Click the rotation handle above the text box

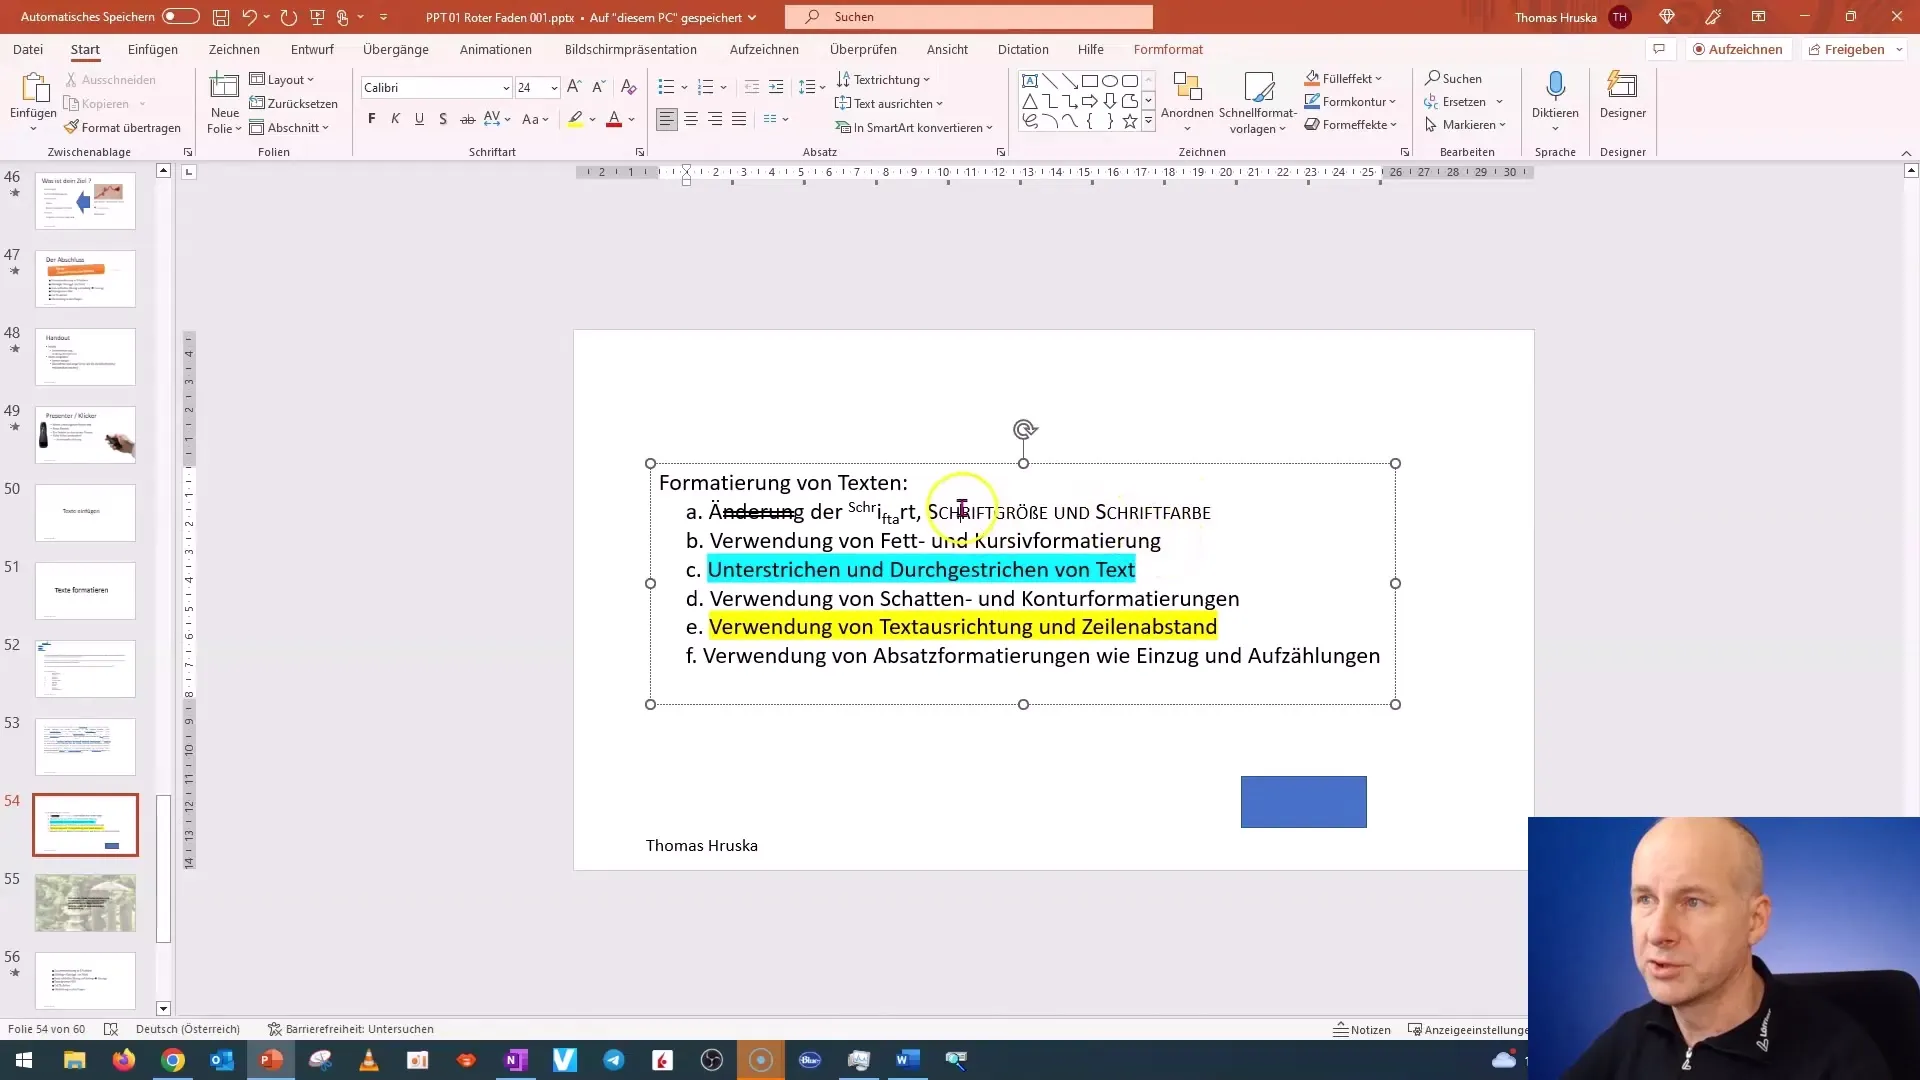[1024, 430]
